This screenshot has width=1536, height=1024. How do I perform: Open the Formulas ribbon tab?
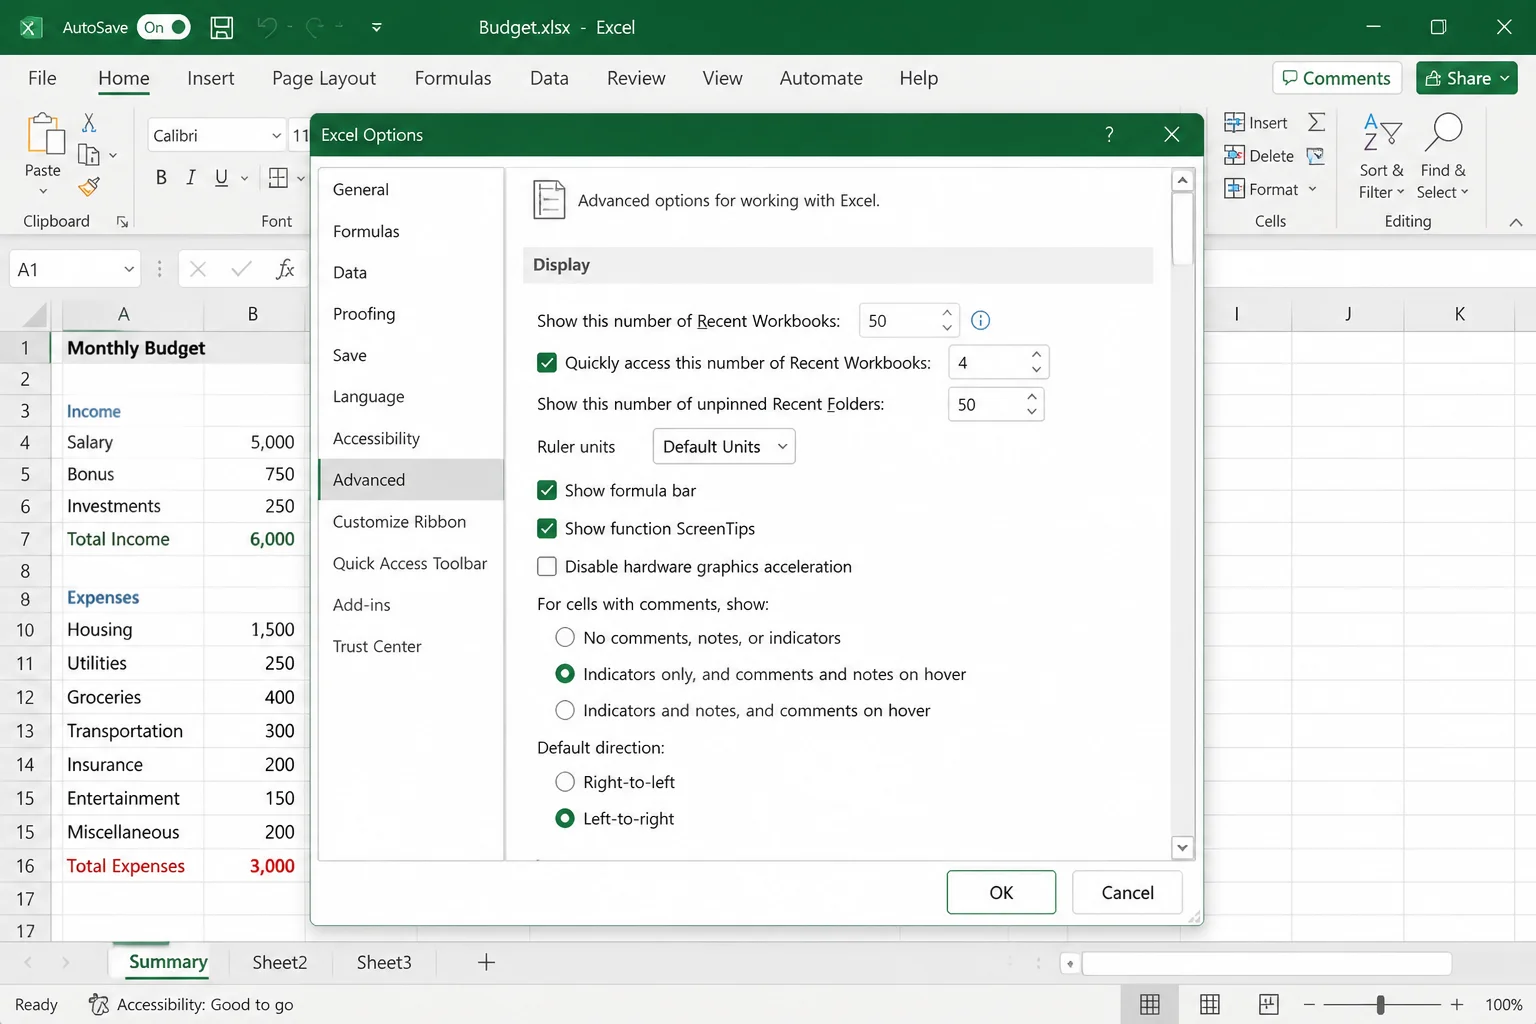453,78
